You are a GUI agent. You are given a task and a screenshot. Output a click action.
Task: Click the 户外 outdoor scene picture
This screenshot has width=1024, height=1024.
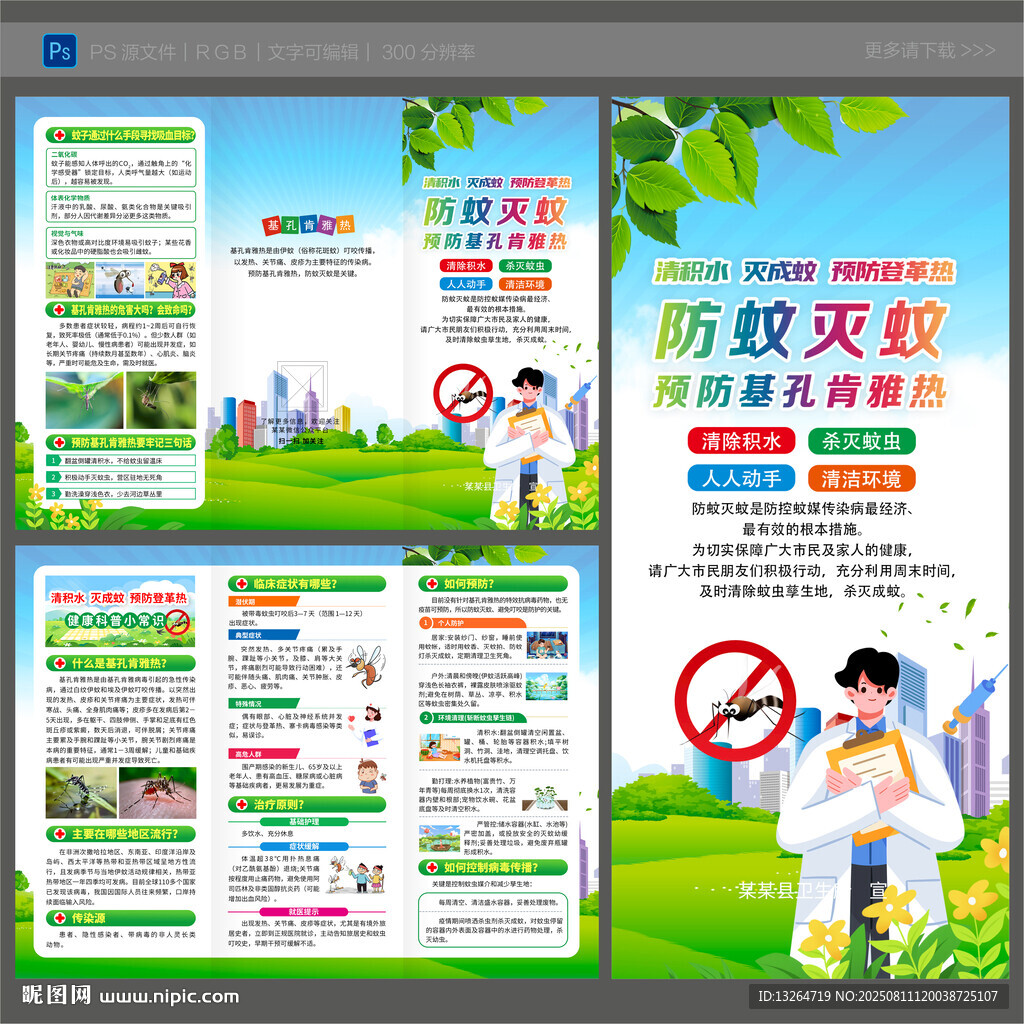(x=547, y=686)
